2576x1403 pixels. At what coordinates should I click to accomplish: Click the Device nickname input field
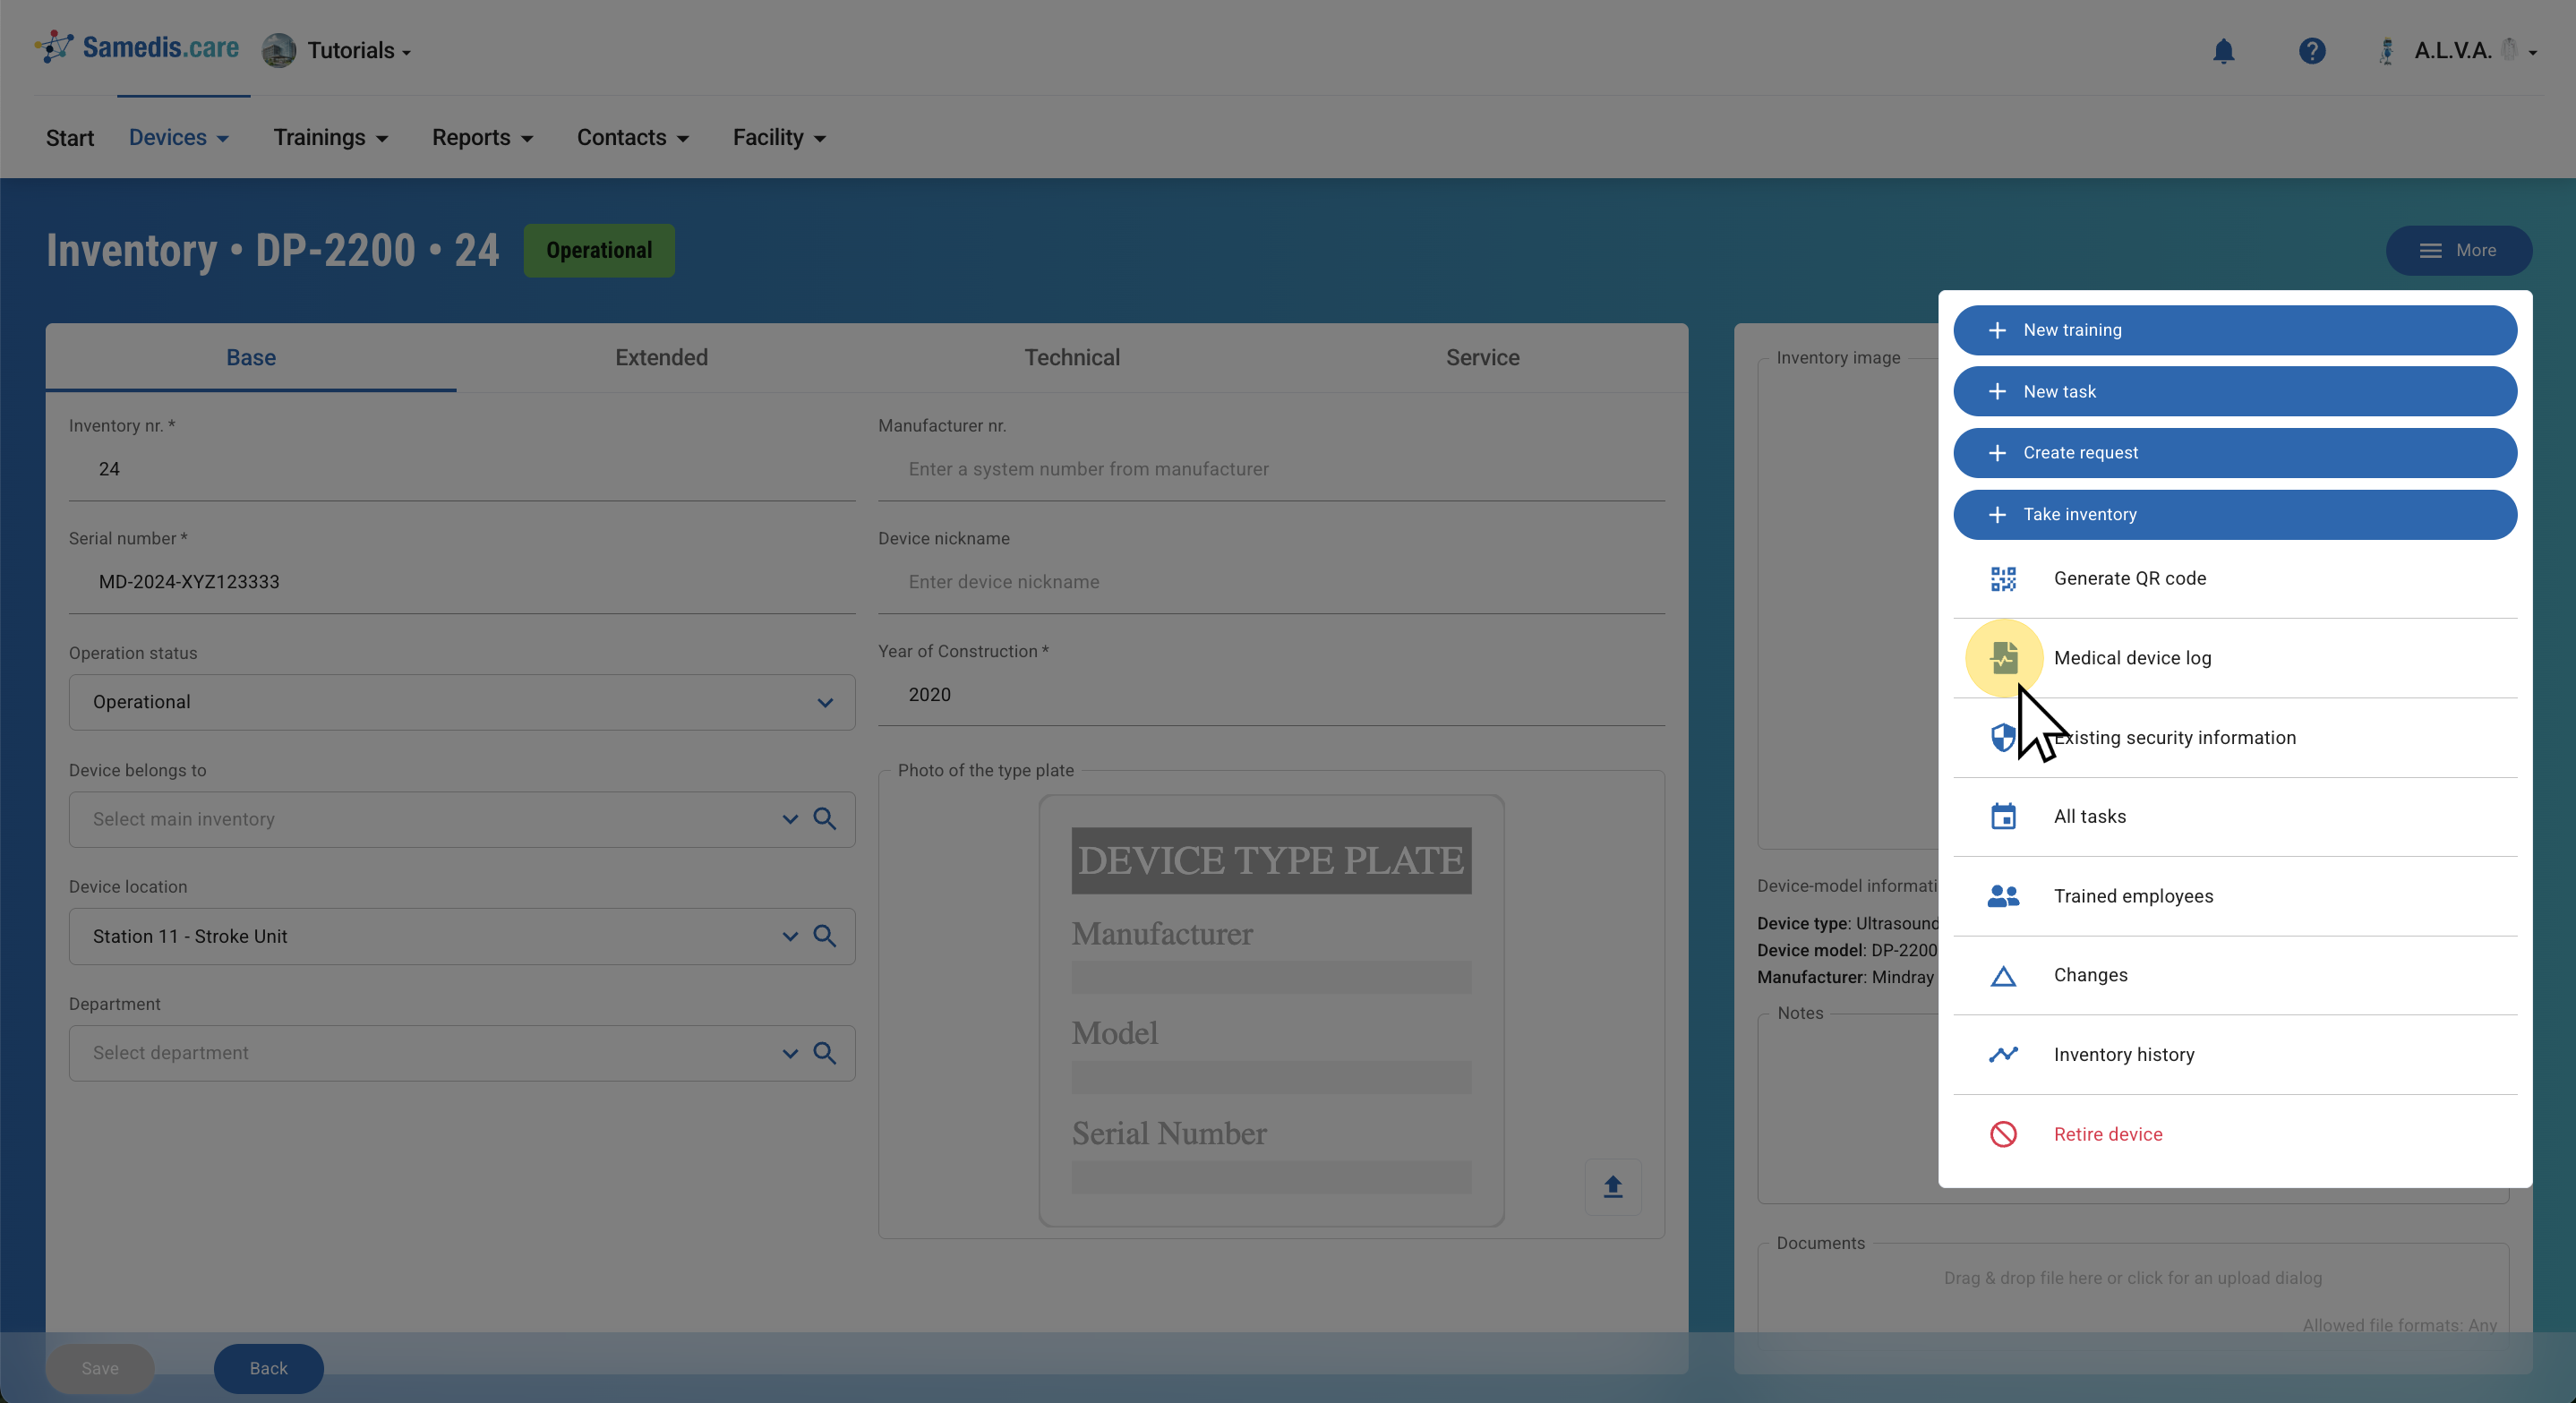click(x=1270, y=582)
